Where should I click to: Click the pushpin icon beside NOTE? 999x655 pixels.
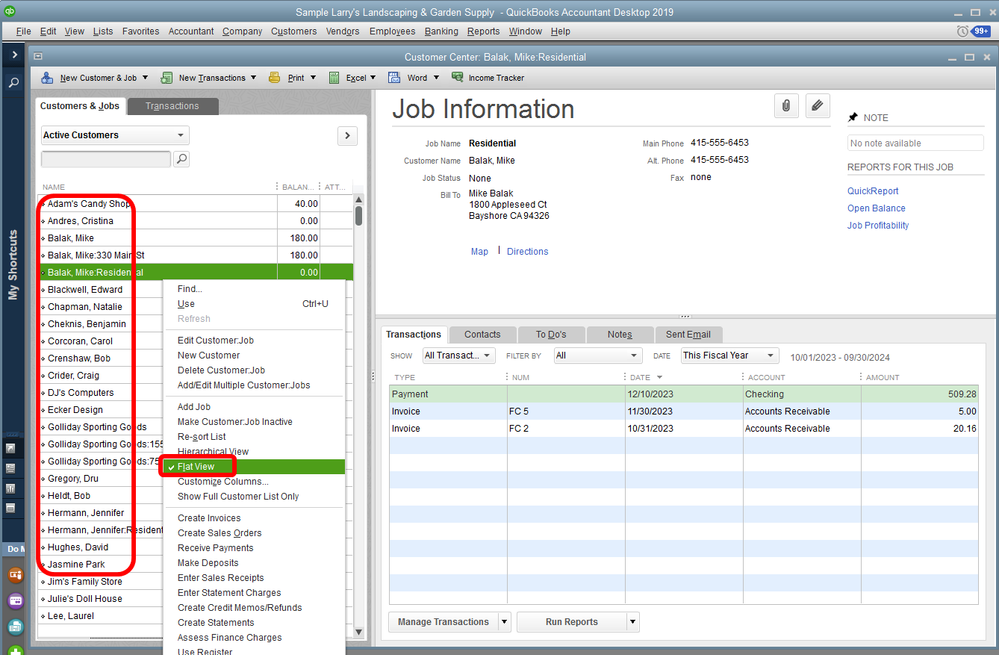pos(853,117)
